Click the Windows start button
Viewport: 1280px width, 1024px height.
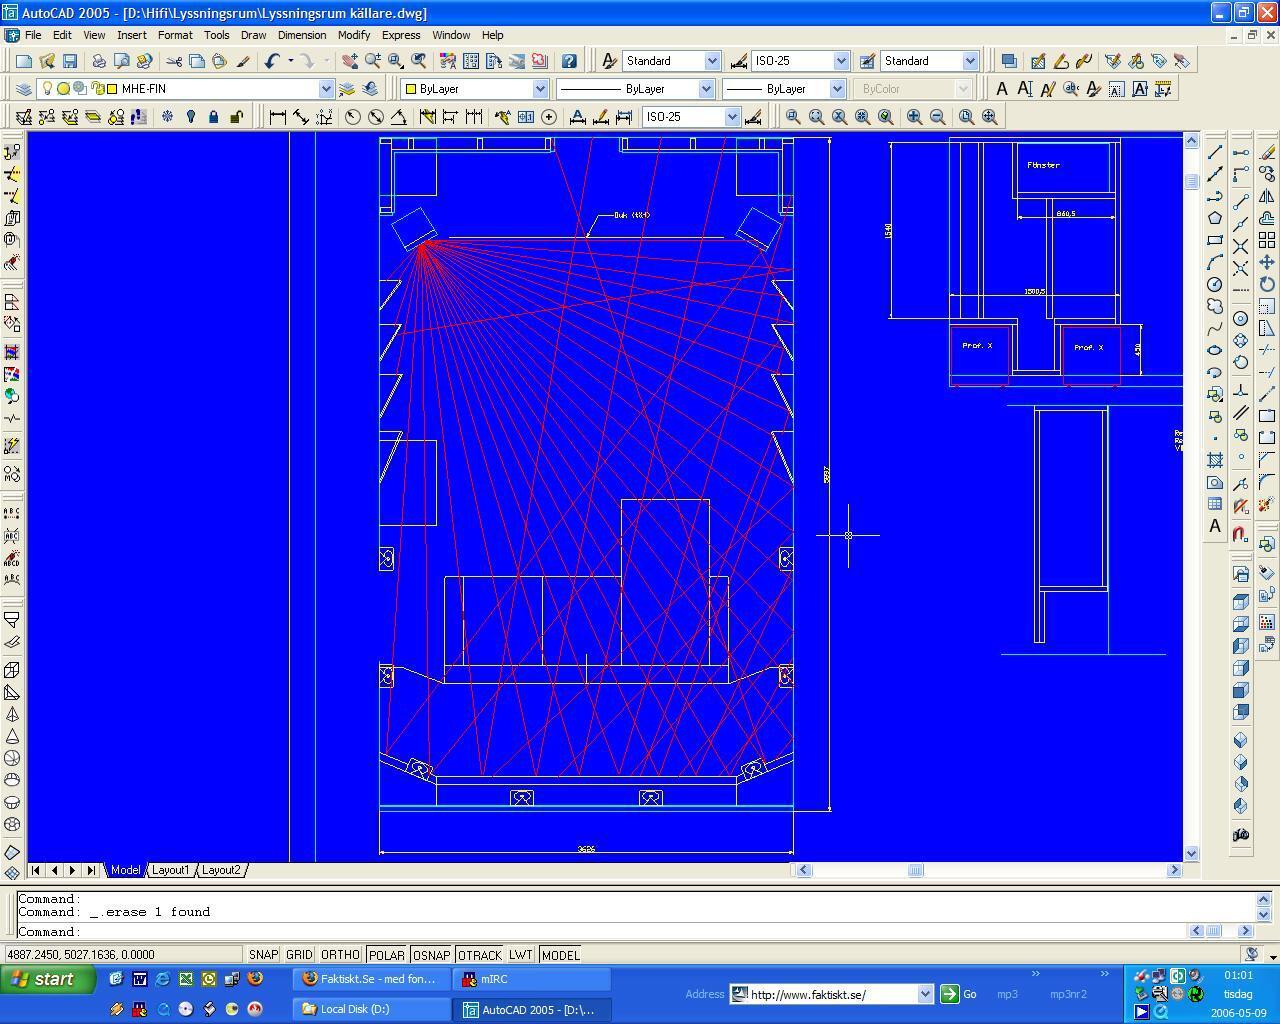(x=48, y=979)
